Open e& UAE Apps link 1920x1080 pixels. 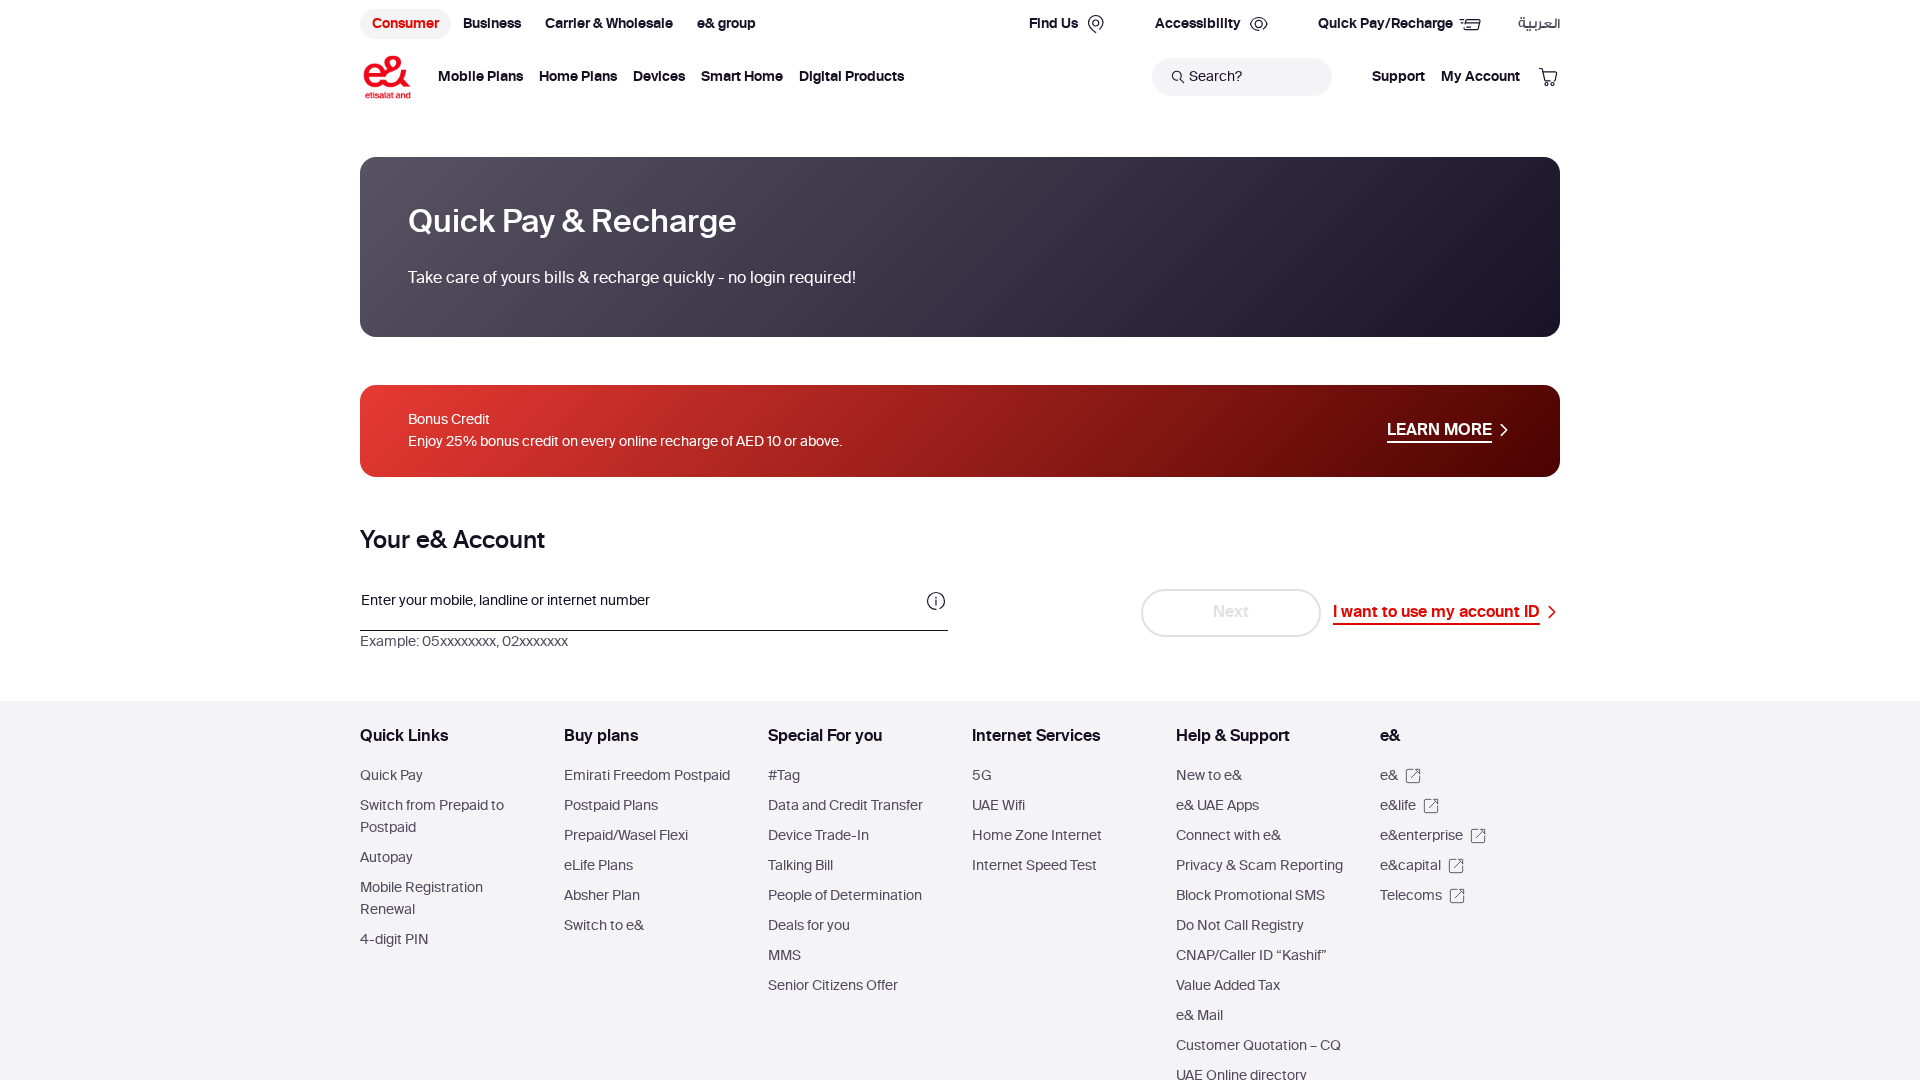(x=1217, y=806)
